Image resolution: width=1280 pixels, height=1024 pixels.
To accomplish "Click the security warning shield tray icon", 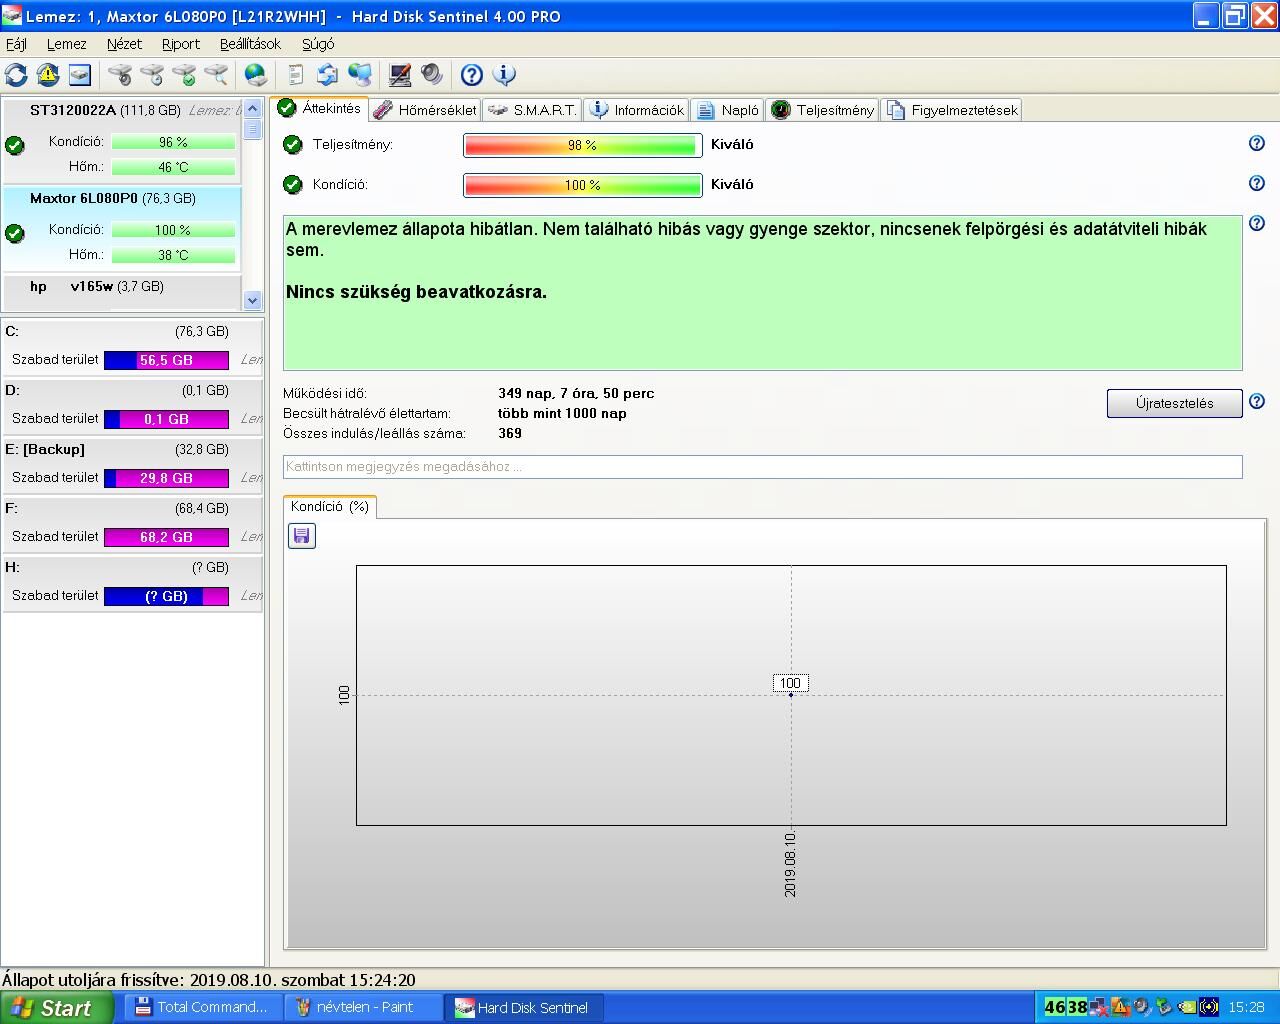I will (1121, 1007).
